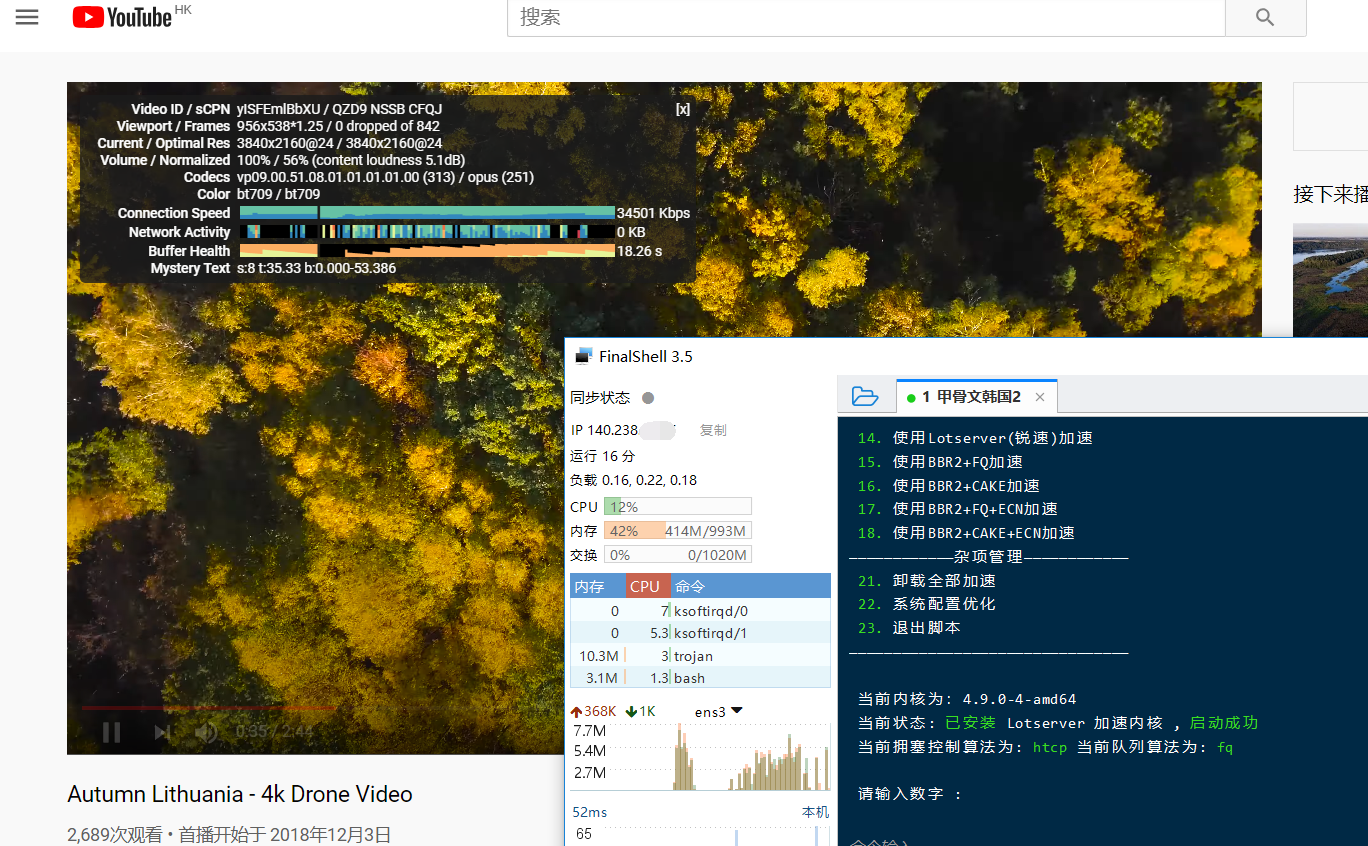The image size is (1368, 846).
Task: Click terminal line 23 退出脚本
Action: pyautogui.click(x=909, y=628)
